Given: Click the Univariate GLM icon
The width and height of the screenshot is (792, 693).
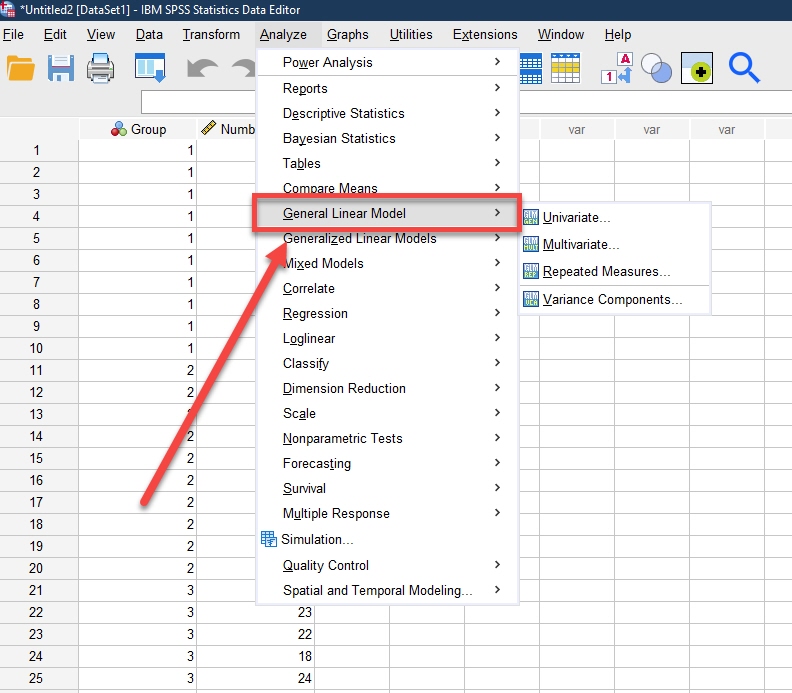Looking at the screenshot, I should [531, 218].
